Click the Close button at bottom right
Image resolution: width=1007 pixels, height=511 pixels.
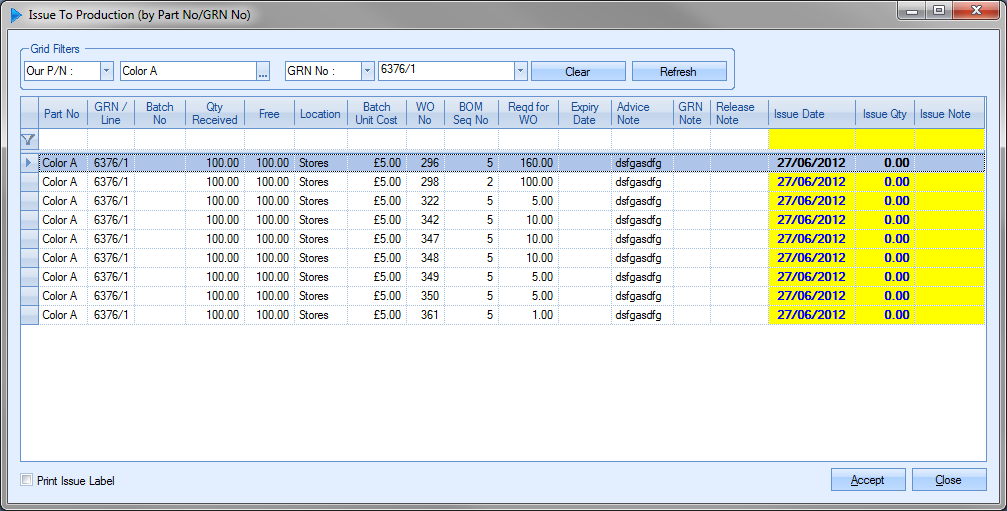pyautogui.click(x=948, y=480)
